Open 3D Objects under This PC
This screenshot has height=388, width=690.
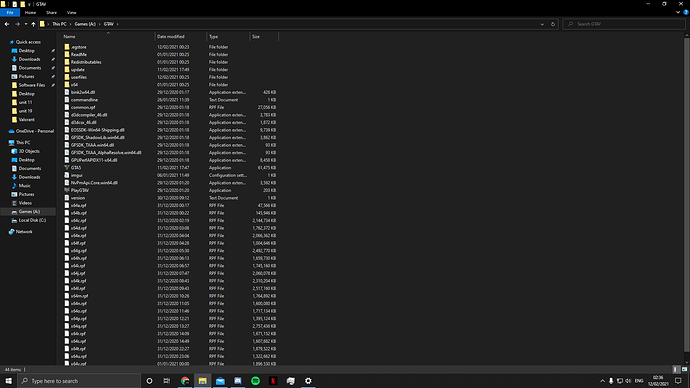(29, 151)
